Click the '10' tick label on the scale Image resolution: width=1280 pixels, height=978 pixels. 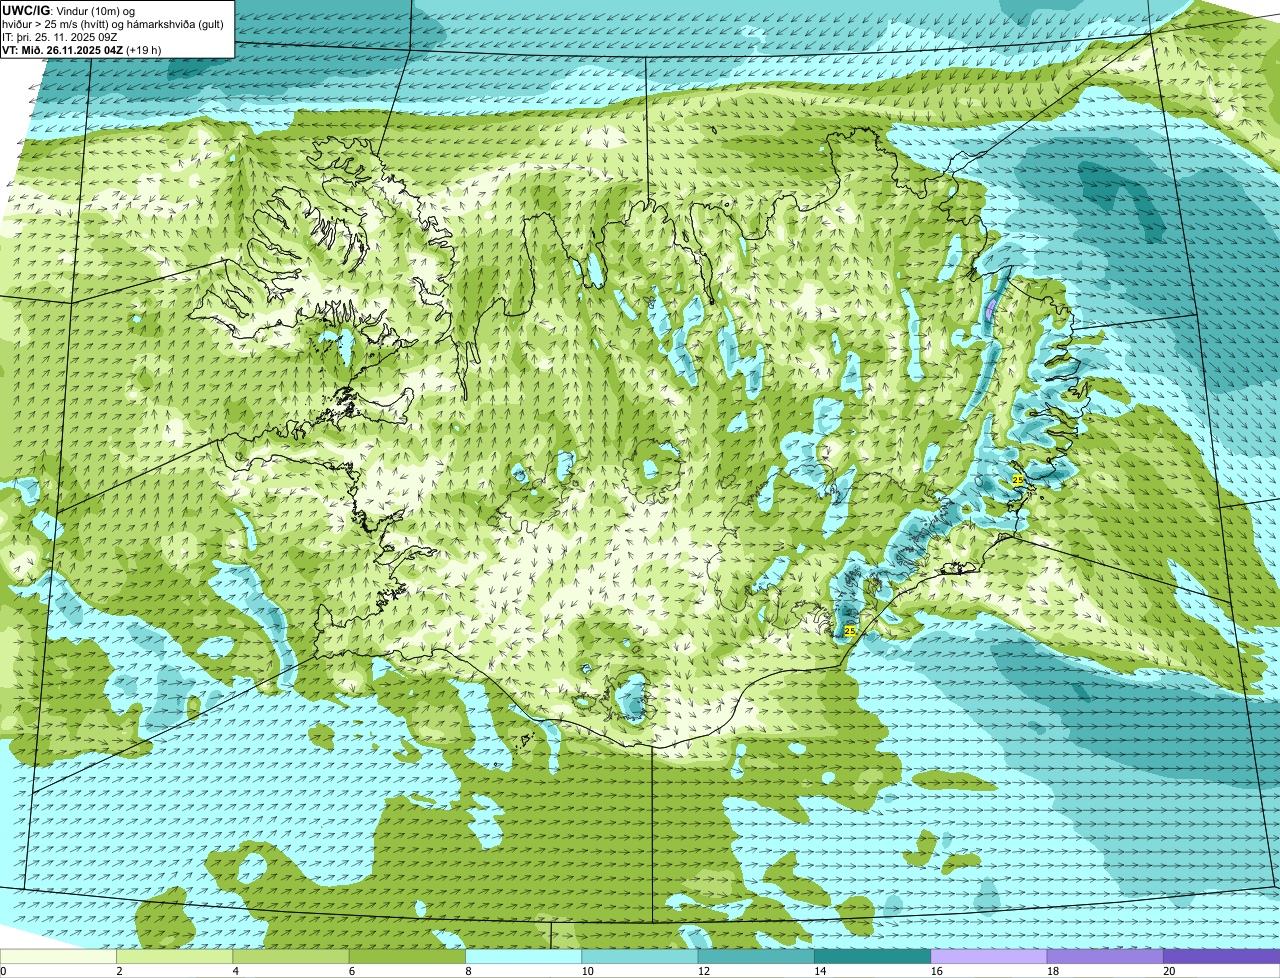click(x=587, y=971)
